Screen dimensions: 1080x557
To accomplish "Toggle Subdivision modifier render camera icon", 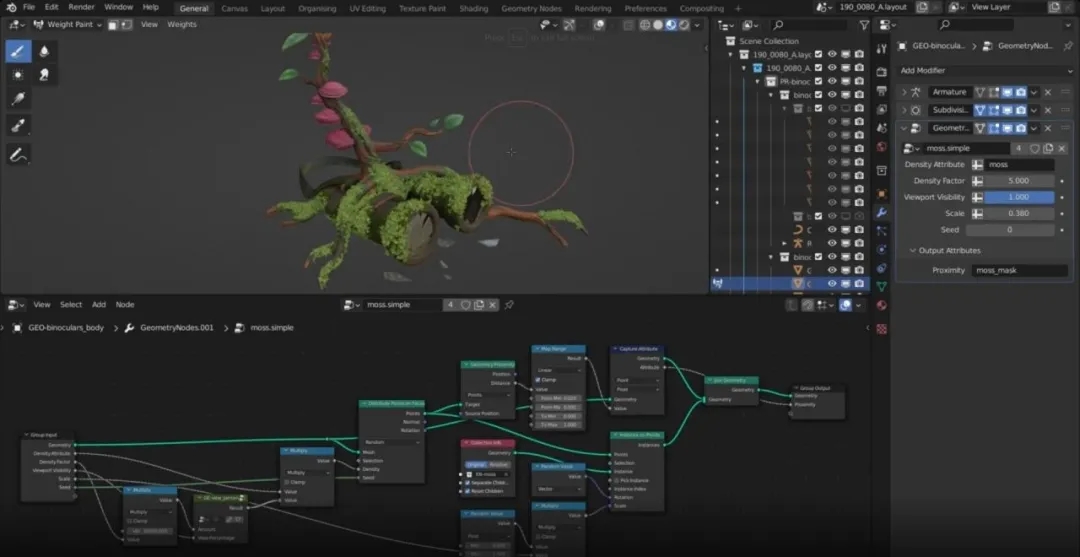I will point(1020,110).
